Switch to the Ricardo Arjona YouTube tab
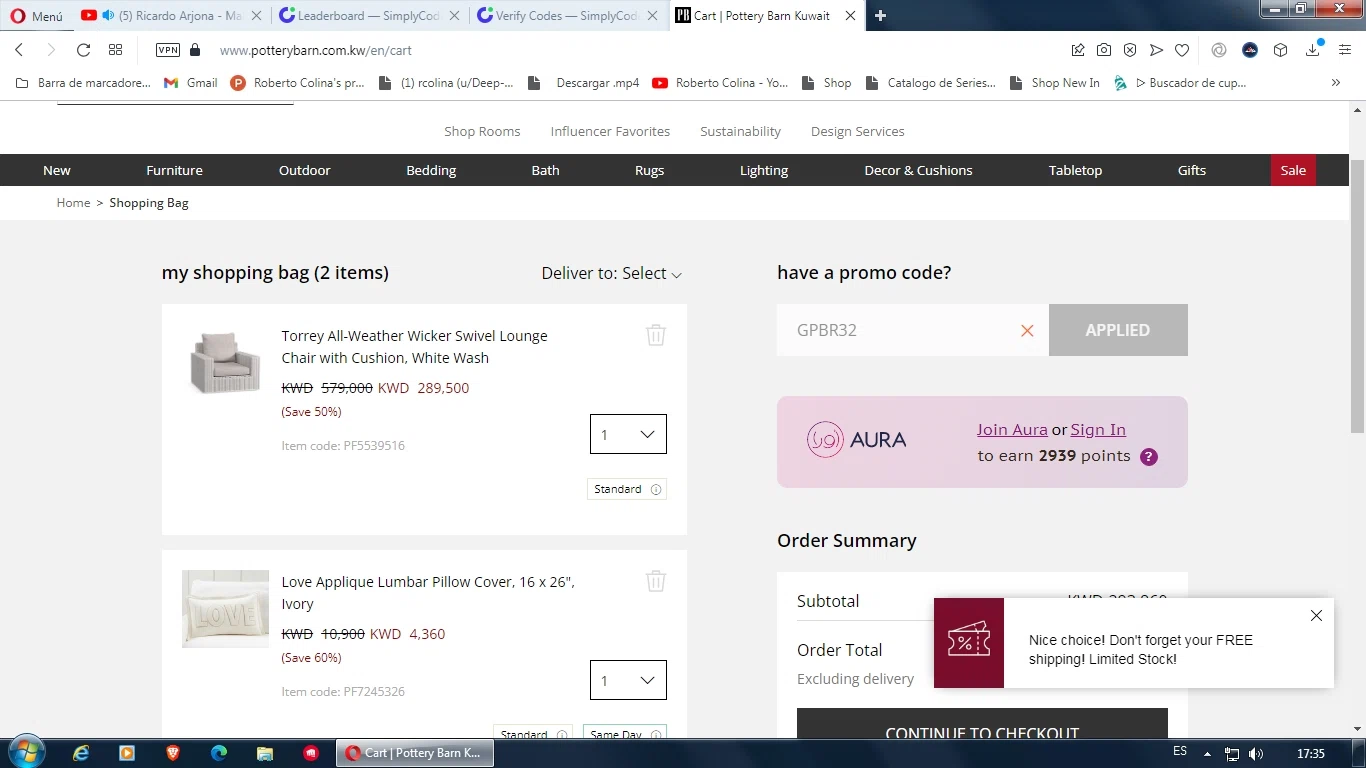The width and height of the screenshot is (1366, 768). [x=171, y=16]
